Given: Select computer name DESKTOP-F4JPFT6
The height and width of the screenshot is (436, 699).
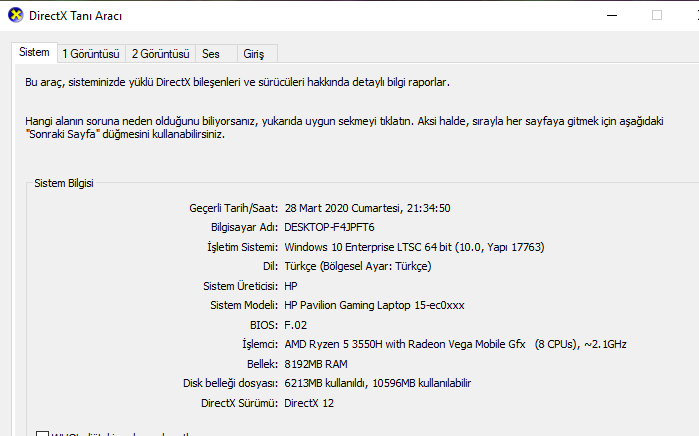Looking at the screenshot, I should point(329,227).
